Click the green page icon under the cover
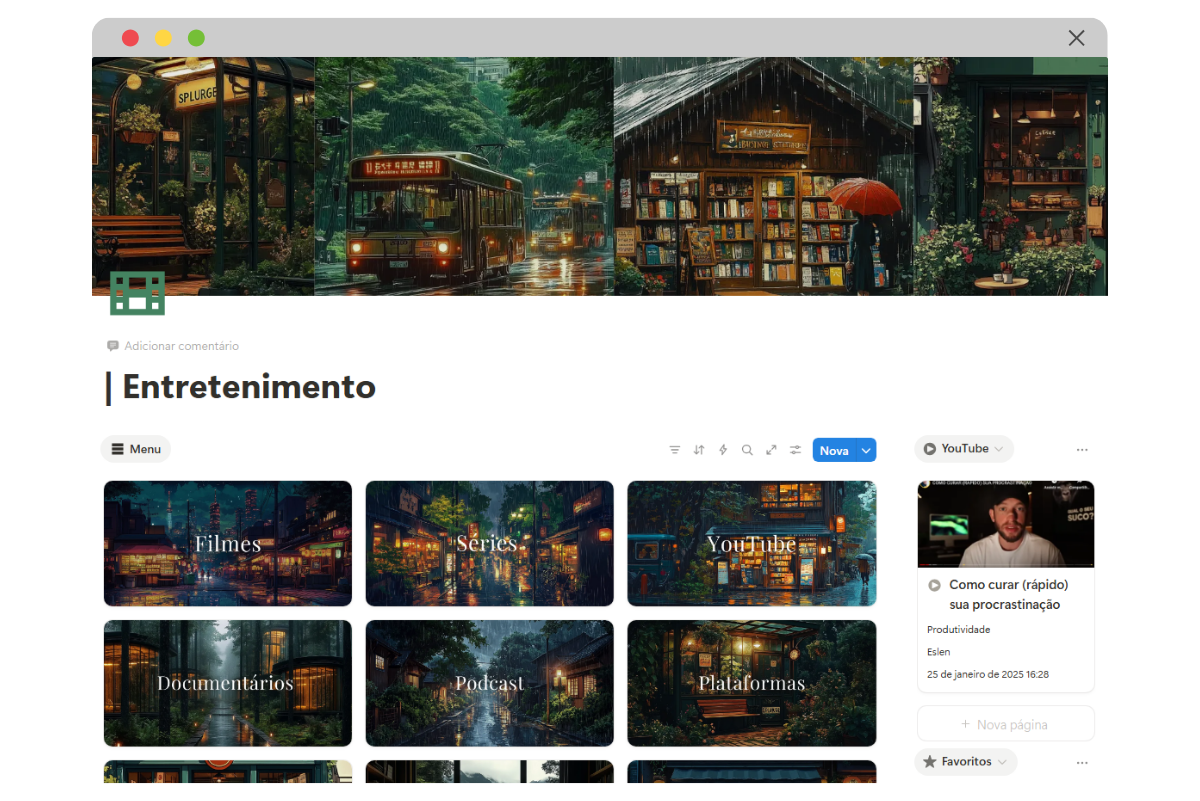Viewport: 1200px width, 801px height. pyautogui.click(x=137, y=292)
